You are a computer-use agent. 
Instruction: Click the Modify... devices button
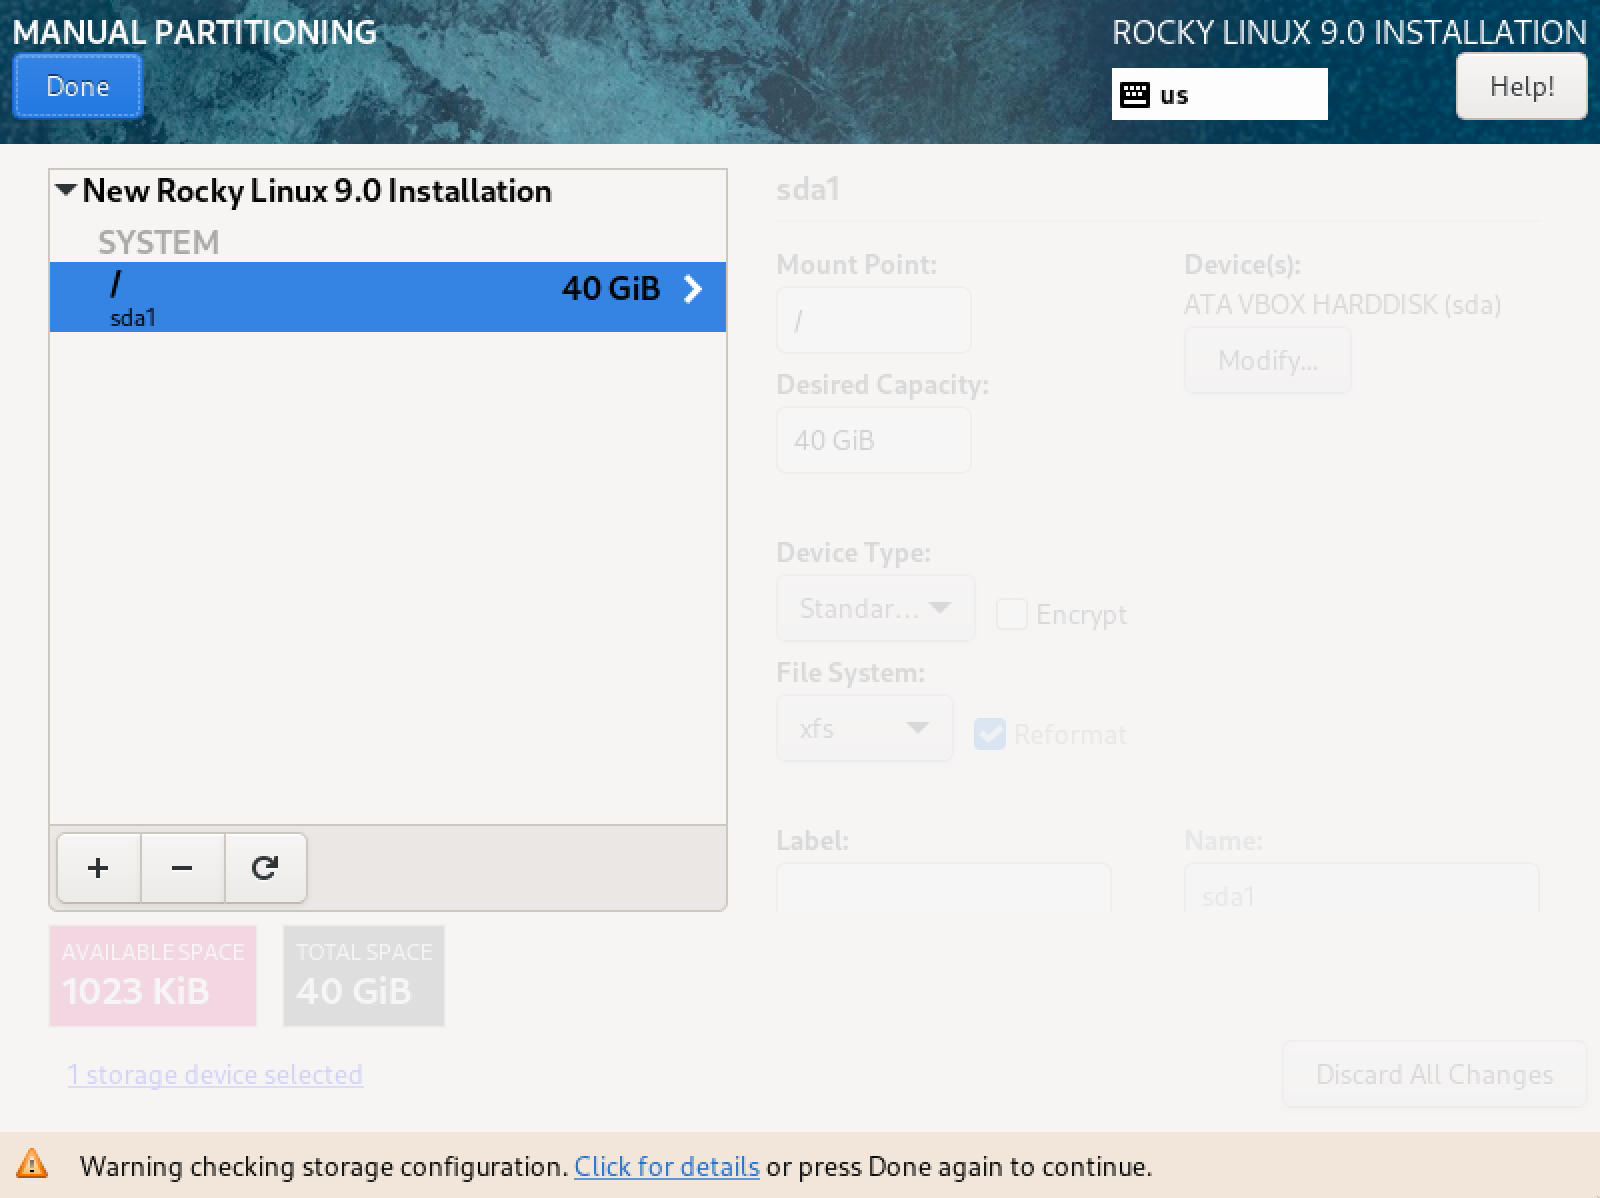pos(1267,360)
